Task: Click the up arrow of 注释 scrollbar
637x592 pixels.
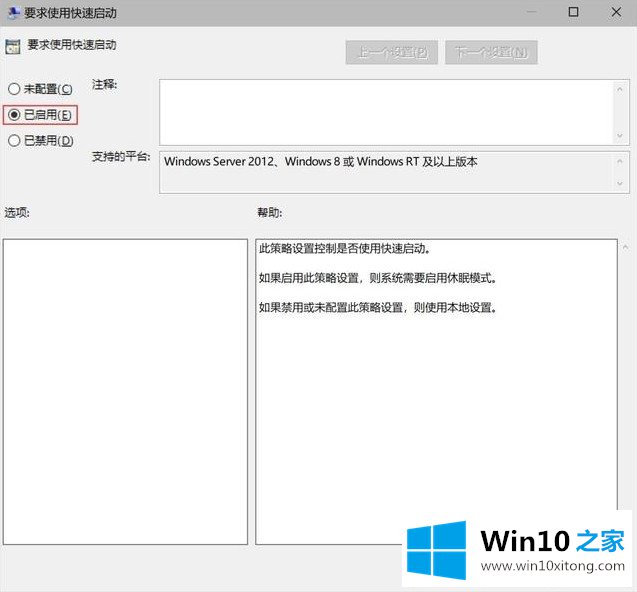Action: pyautogui.click(x=620, y=89)
